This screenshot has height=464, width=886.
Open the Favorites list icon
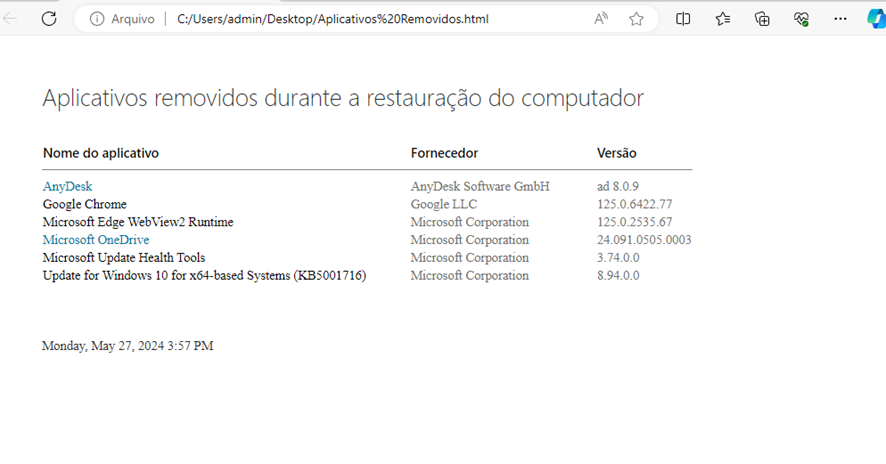pyautogui.click(x=723, y=19)
